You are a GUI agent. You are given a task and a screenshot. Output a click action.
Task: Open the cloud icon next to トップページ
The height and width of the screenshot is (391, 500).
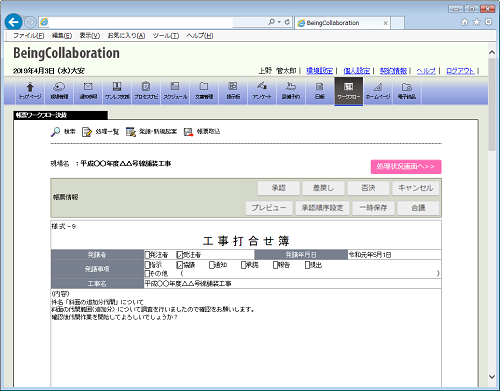pyautogui.click(x=59, y=91)
